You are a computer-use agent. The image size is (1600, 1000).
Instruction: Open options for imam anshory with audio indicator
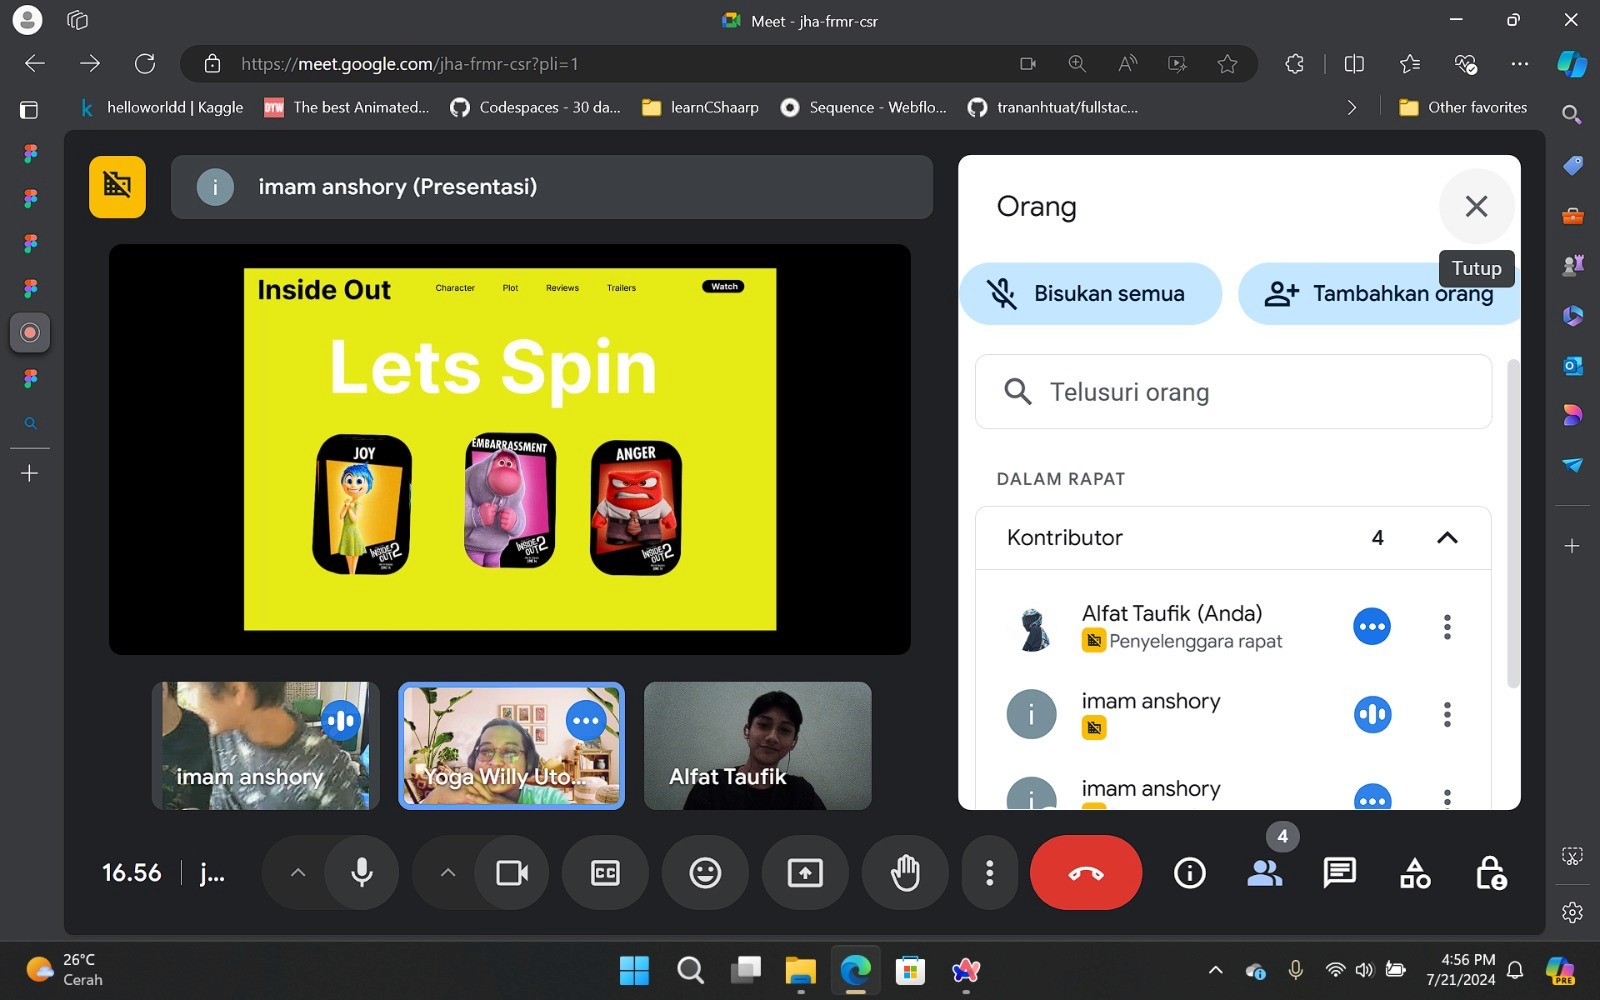[1447, 714]
